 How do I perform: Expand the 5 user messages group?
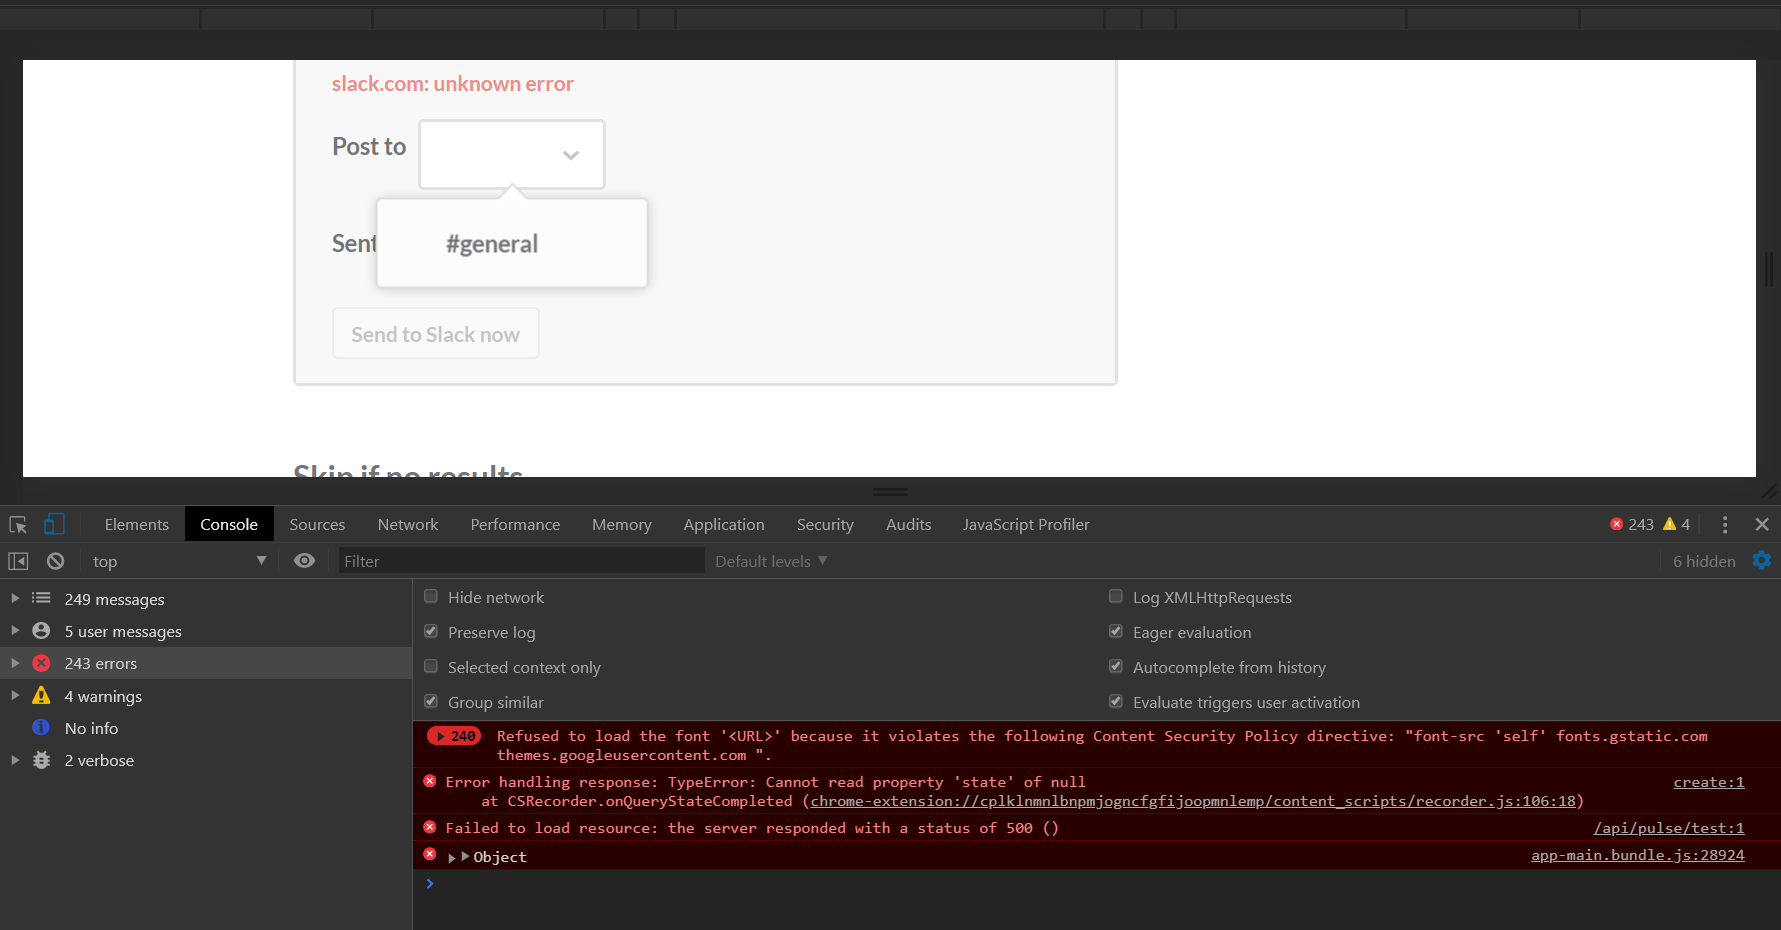coord(15,631)
